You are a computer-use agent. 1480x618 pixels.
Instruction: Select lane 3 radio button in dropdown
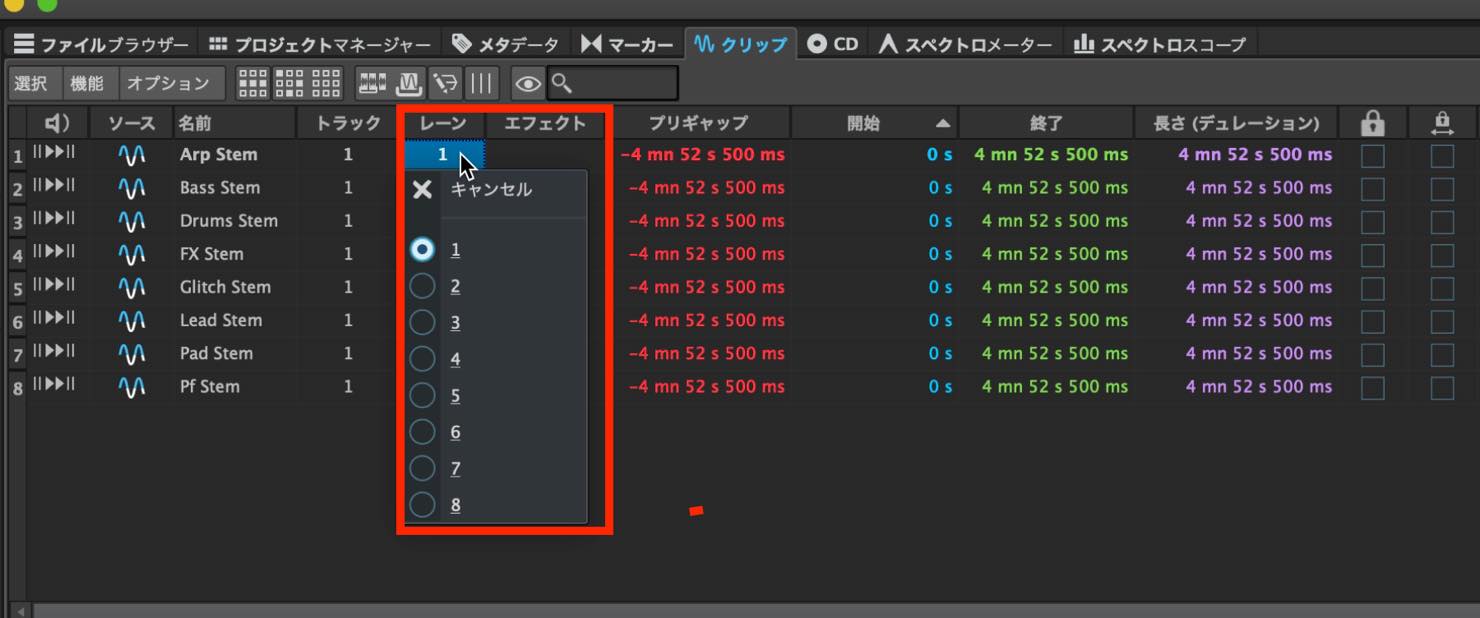tap(423, 322)
